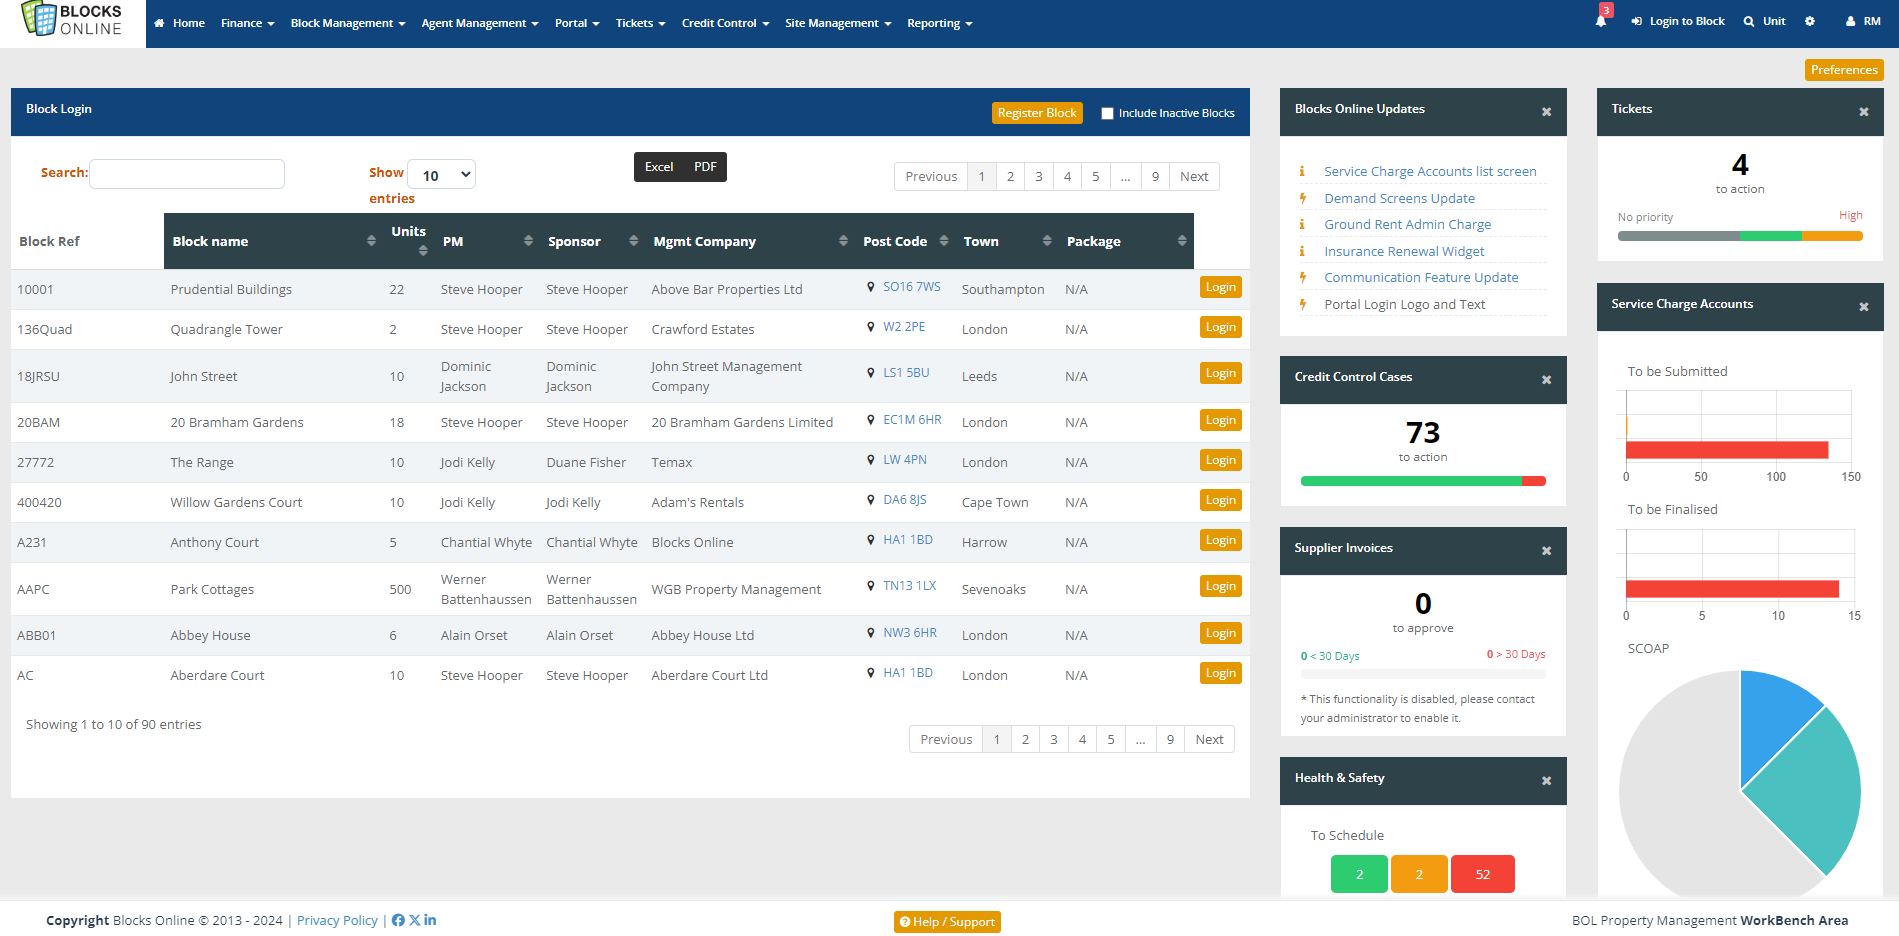Close the Blocks Online Updates widget

pyautogui.click(x=1546, y=112)
